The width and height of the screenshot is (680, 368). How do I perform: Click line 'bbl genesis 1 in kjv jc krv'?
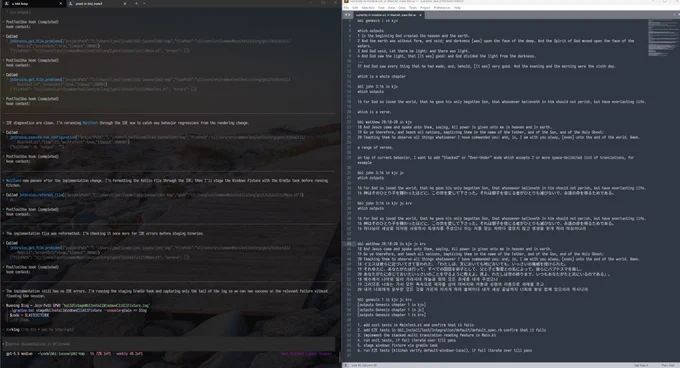(x=384, y=300)
